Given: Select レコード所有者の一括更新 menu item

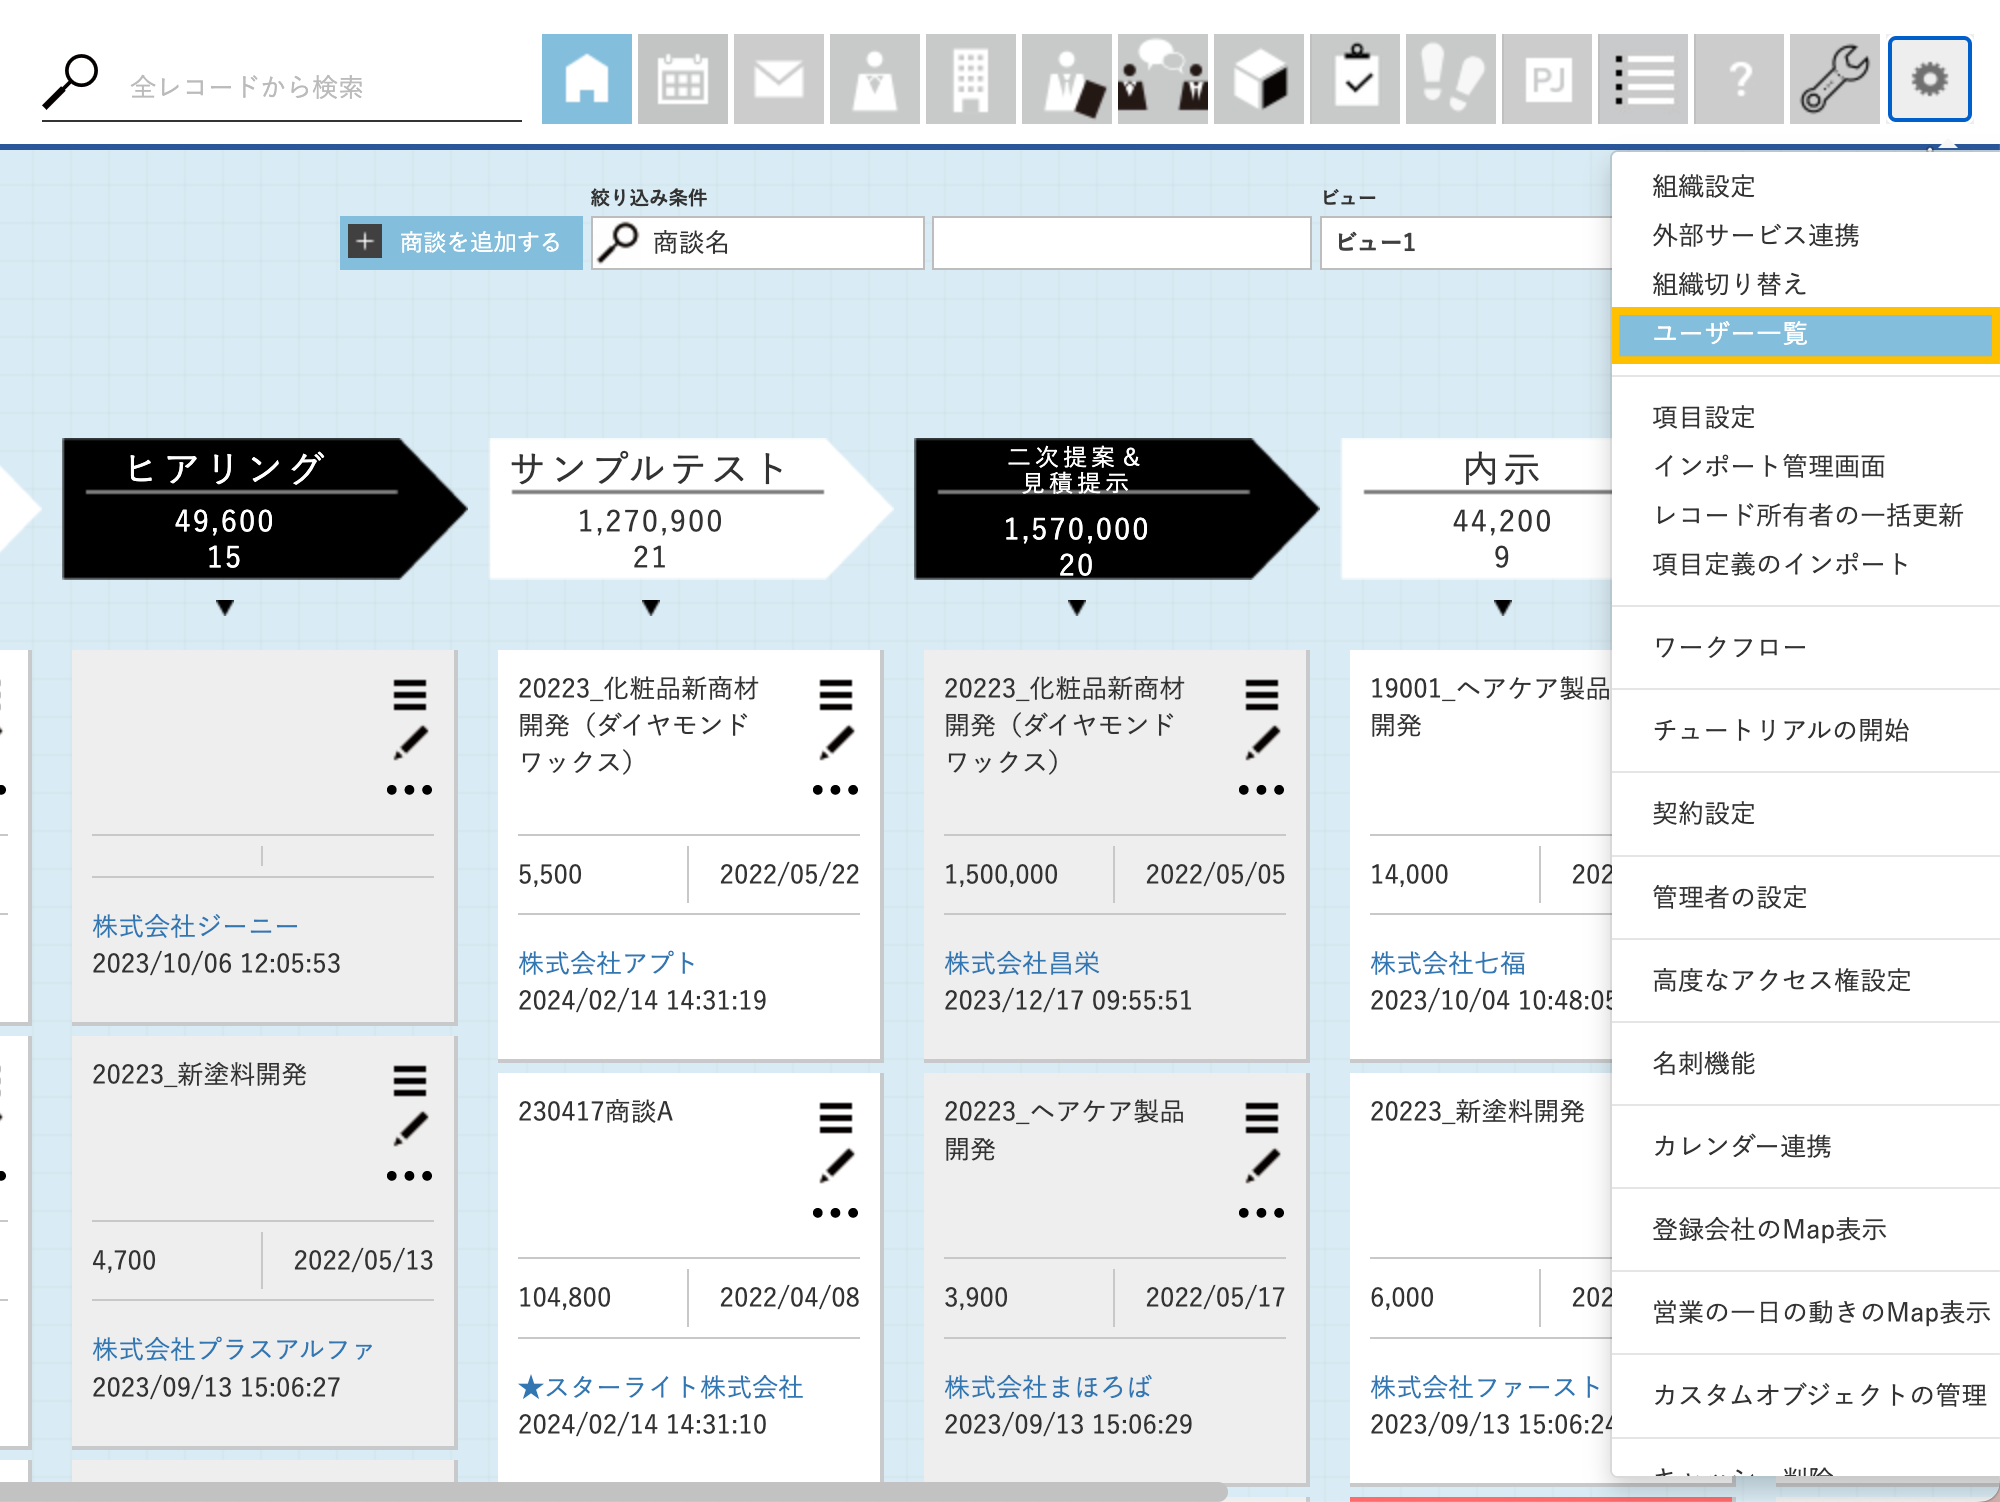Looking at the screenshot, I should click(x=1807, y=515).
